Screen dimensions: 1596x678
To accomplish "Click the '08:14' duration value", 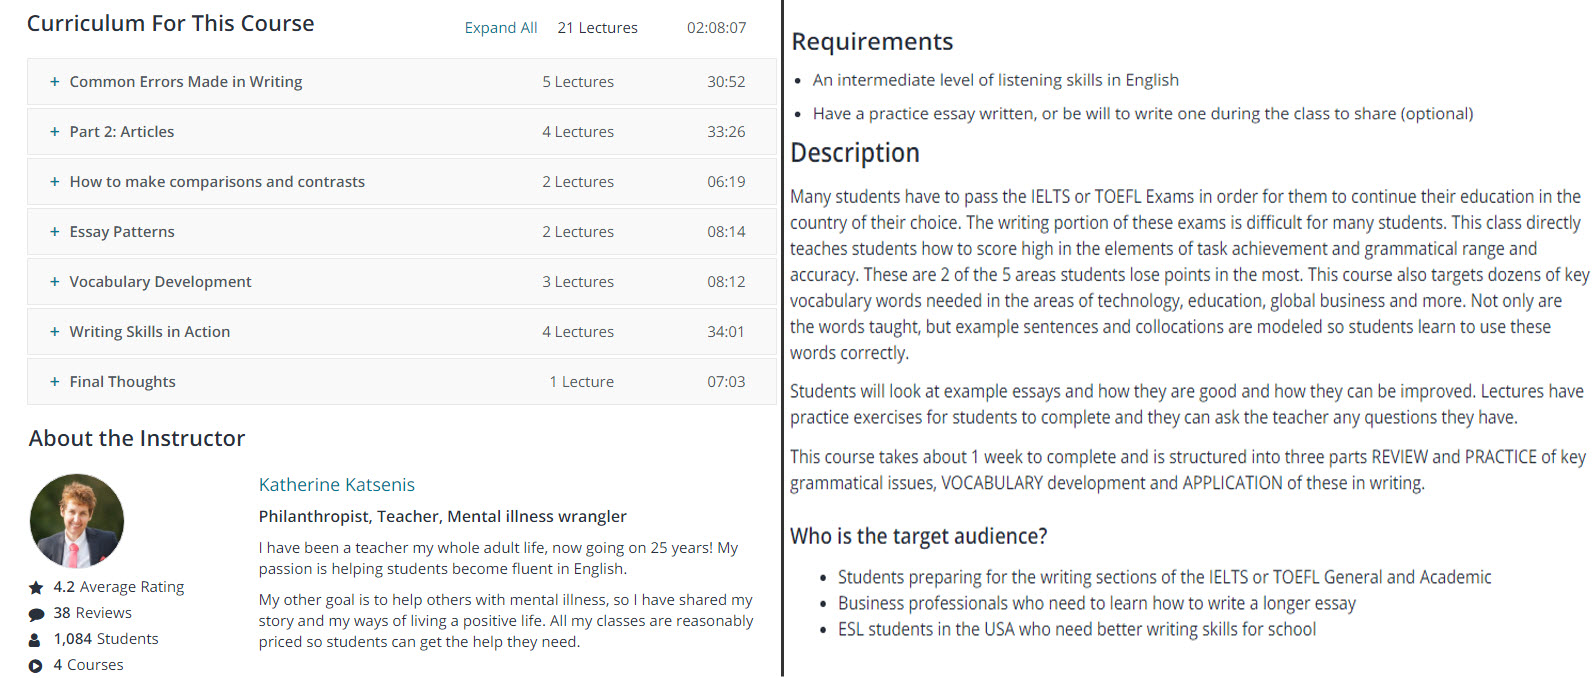I will (726, 232).
